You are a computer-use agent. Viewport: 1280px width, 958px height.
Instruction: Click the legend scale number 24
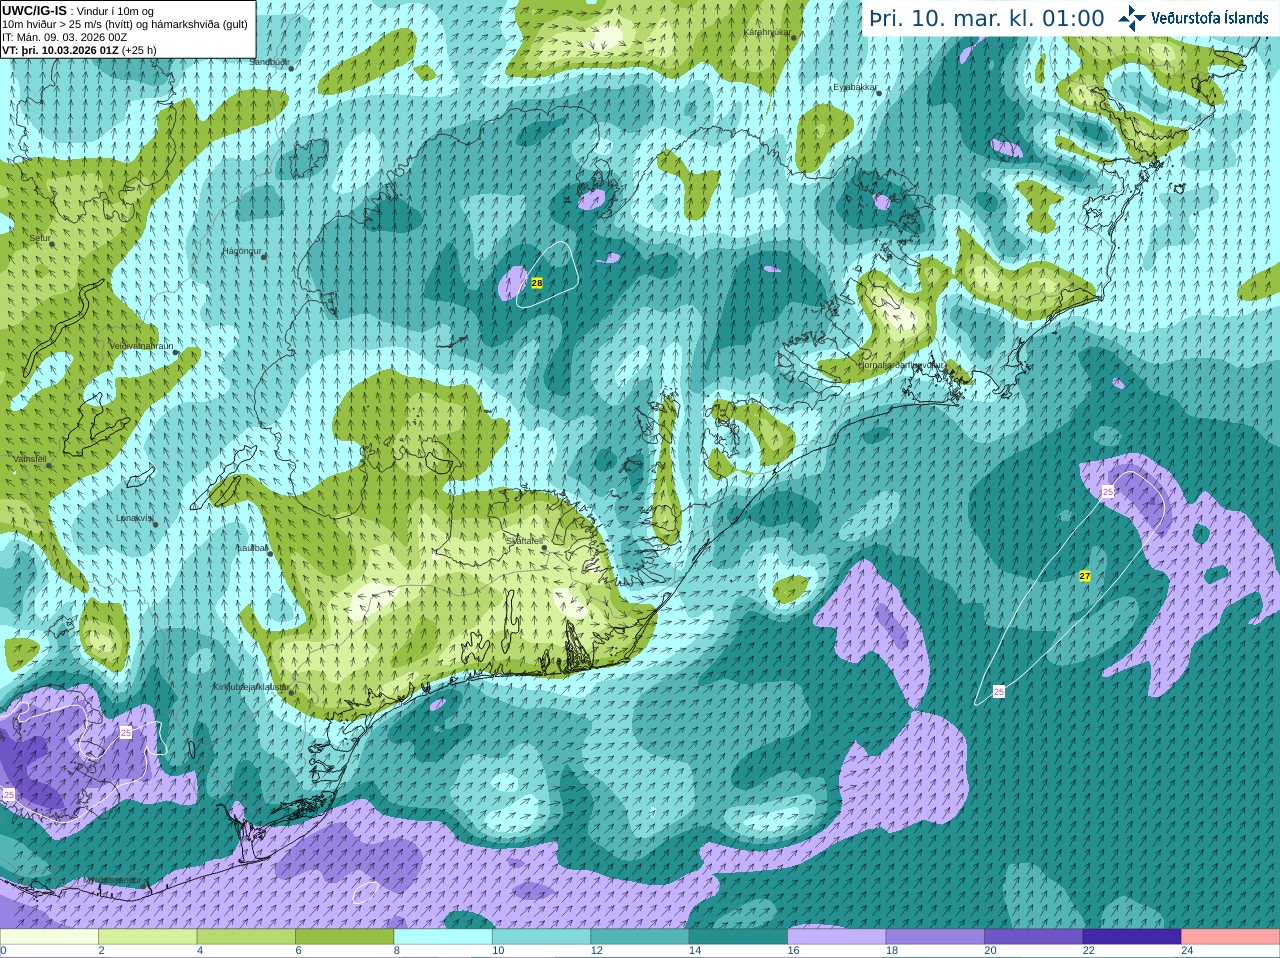(1187, 951)
